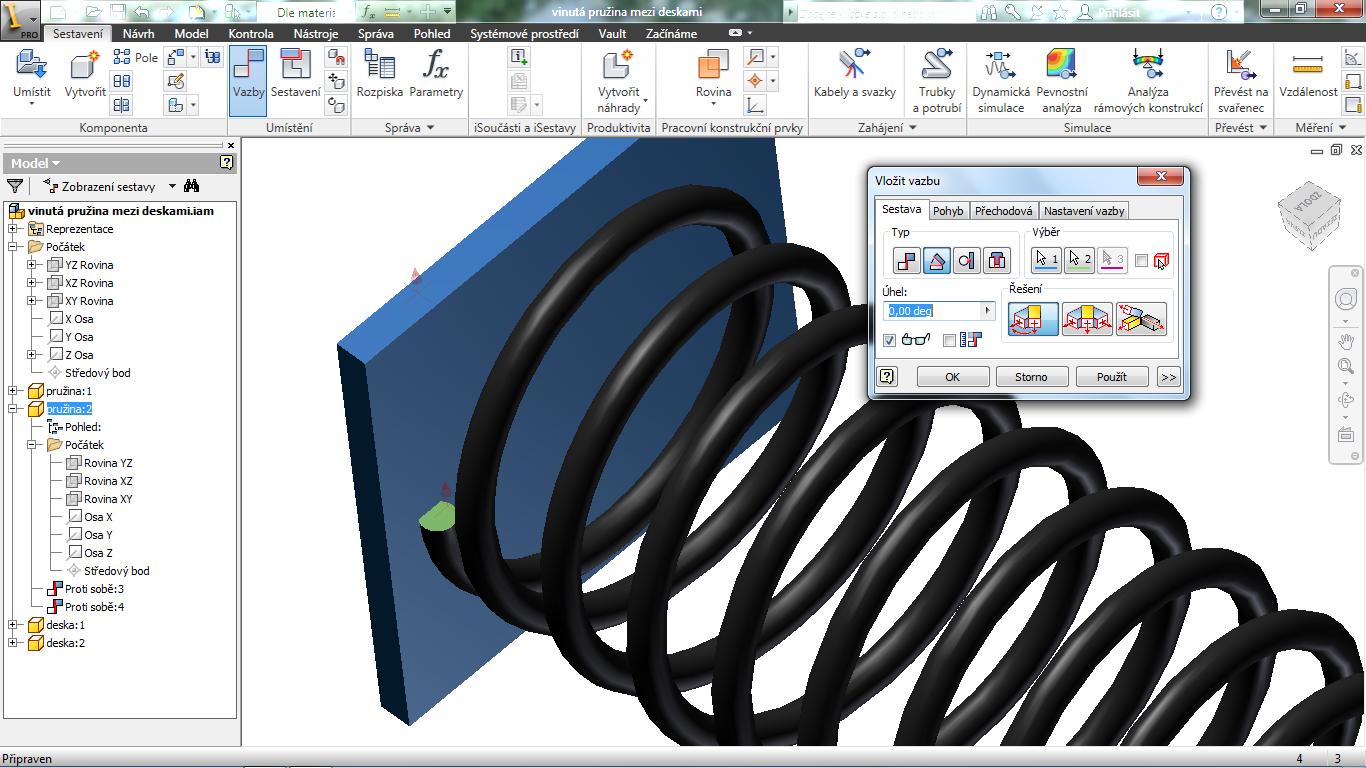This screenshot has height=768, width=1366.
Task: Click the Použít button
Action: pyautogui.click(x=1111, y=377)
